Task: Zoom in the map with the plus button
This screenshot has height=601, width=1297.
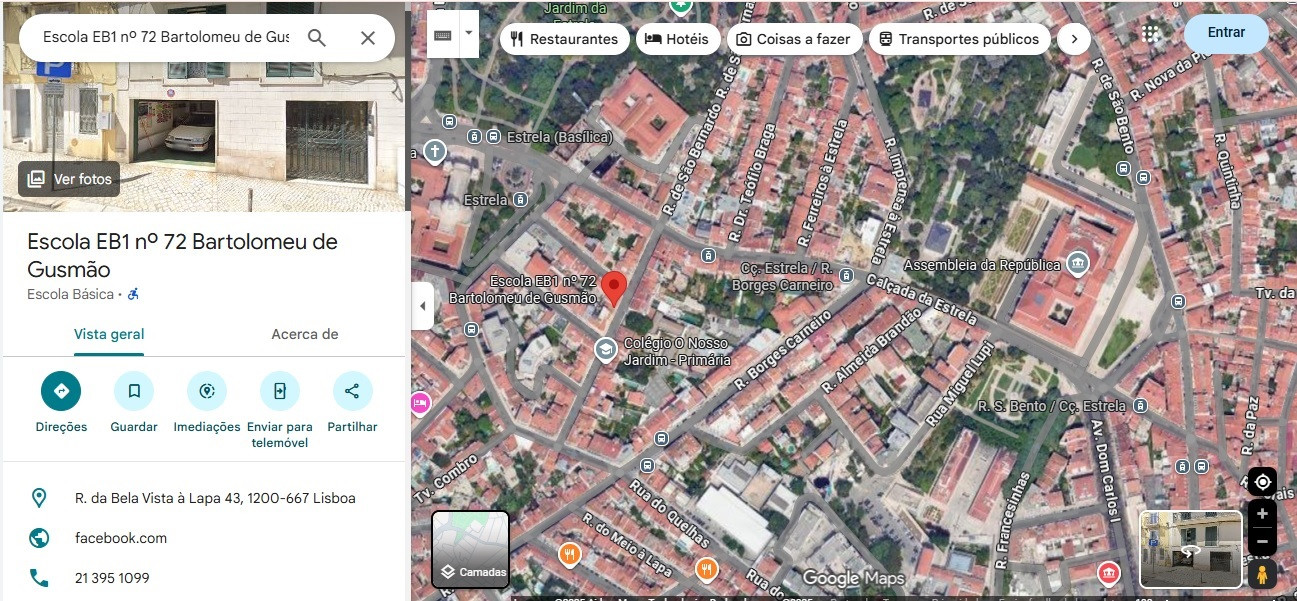Action: point(1262,514)
